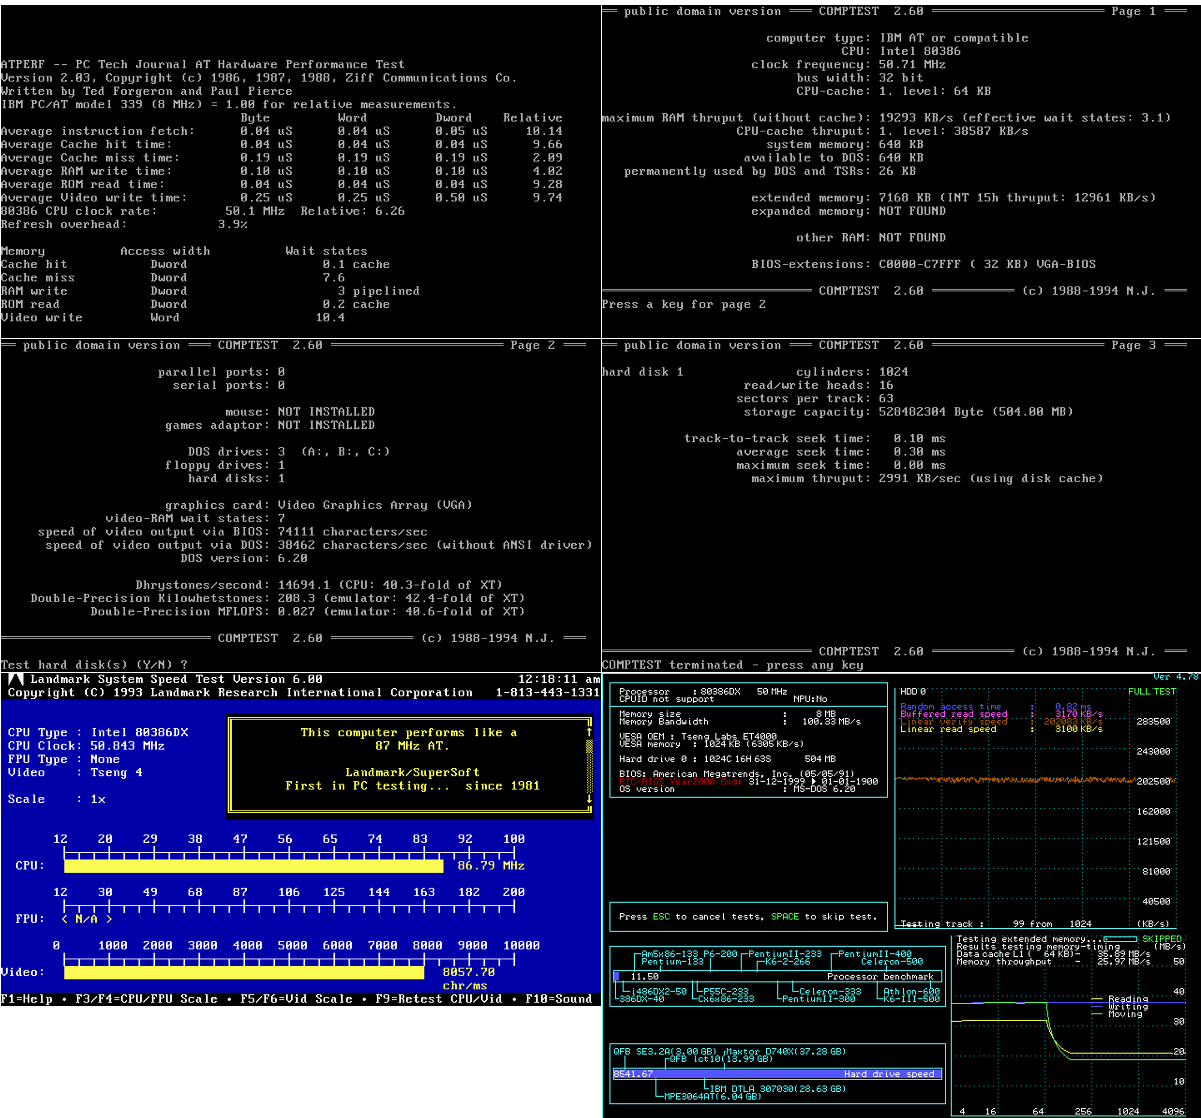Click the maximum RAM thruput 19293 KB/s line
Image resolution: width=1201 pixels, height=1118 pixels.
[x=886, y=118]
